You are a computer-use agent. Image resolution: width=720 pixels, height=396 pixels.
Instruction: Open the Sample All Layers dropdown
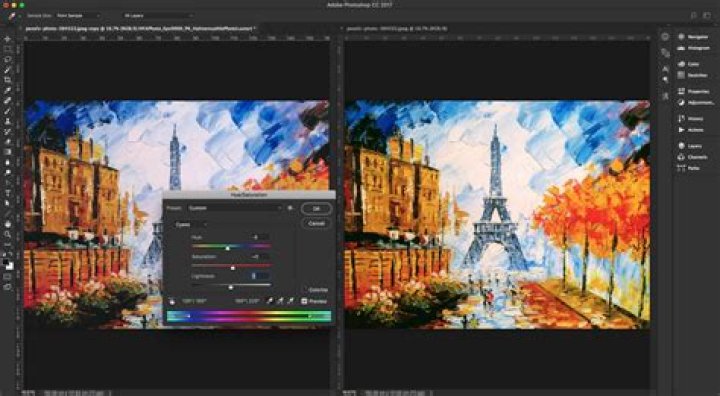pos(158,16)
